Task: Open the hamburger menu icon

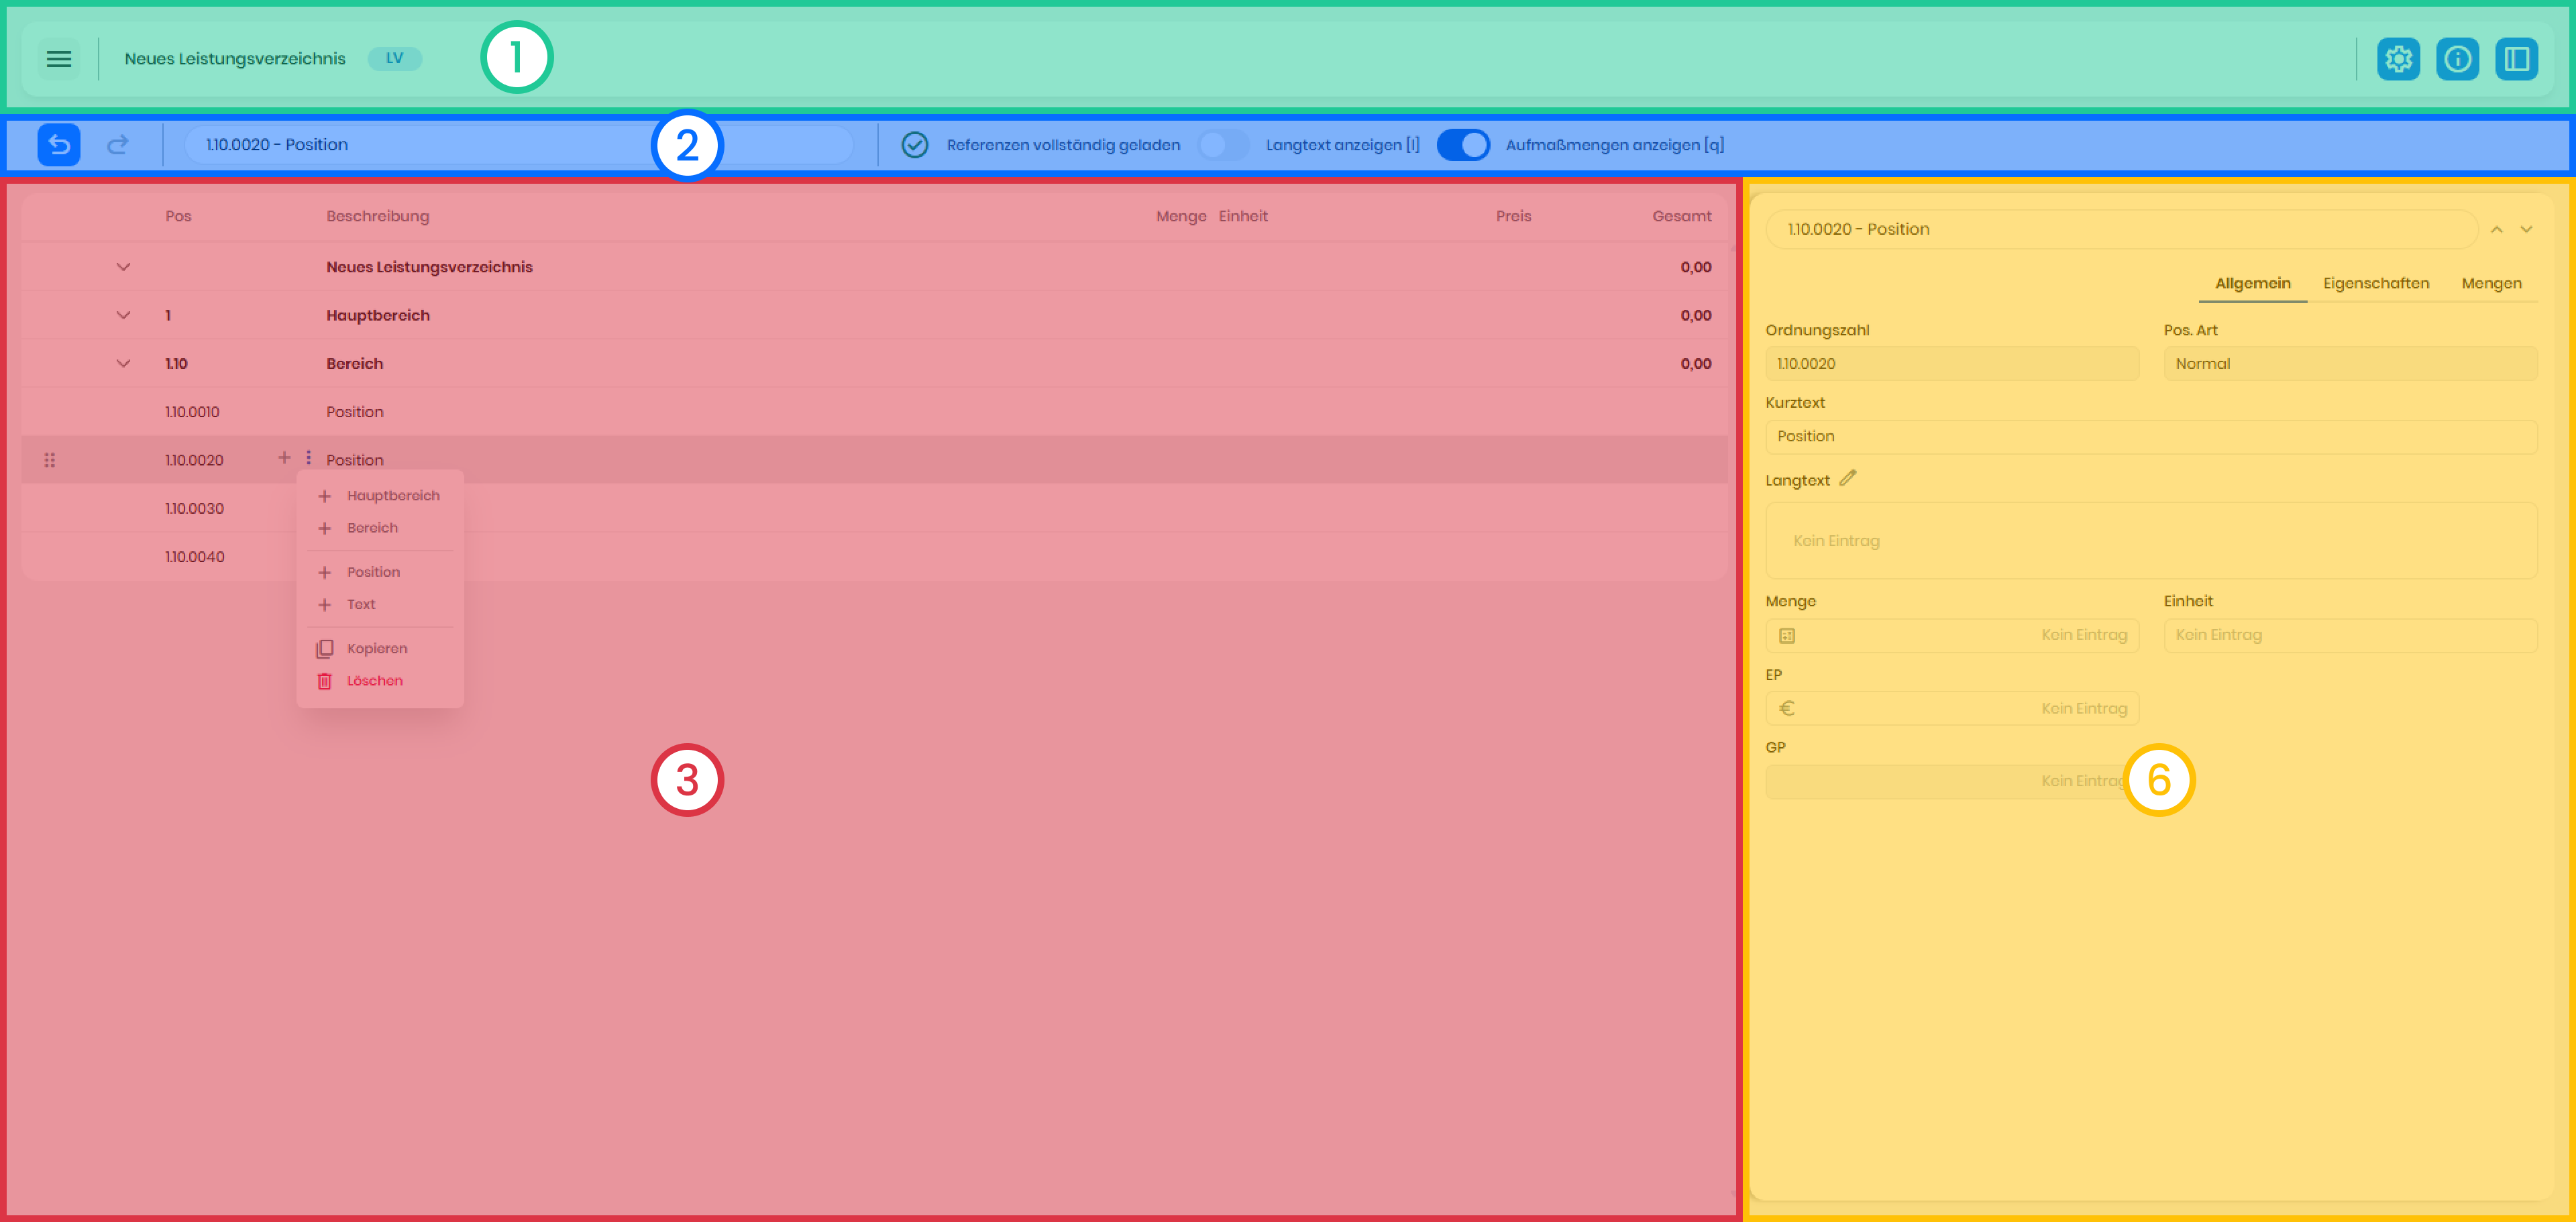Action: [59, 59]
